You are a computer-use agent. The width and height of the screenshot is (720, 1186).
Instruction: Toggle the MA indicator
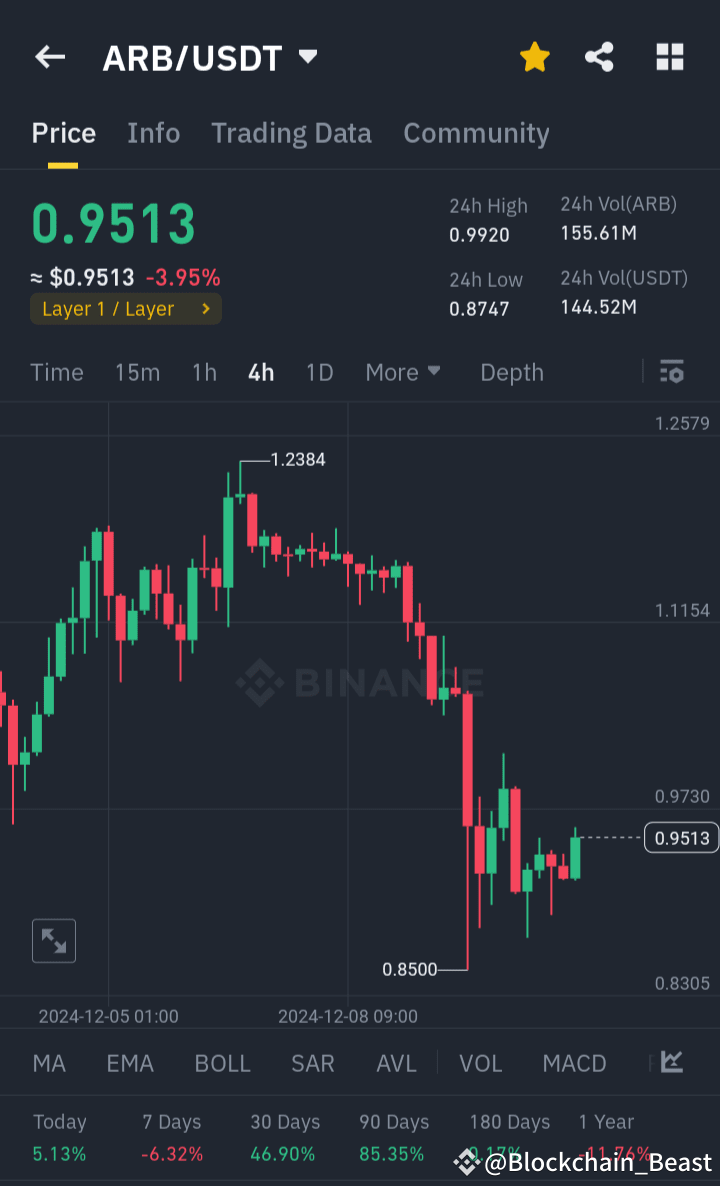coord(49,1063)
